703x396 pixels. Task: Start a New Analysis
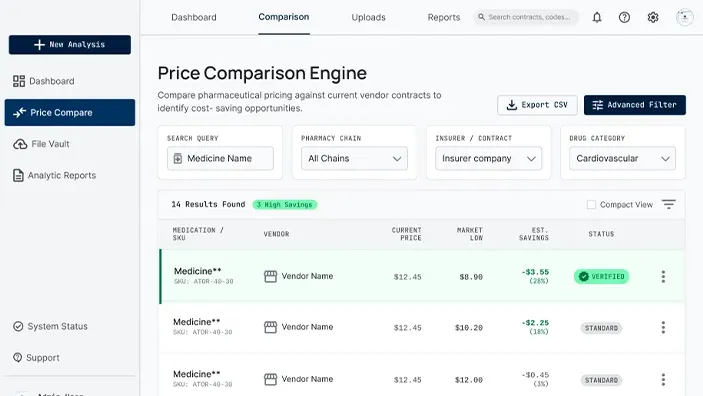pyautogui.click(x=70, y=45)
